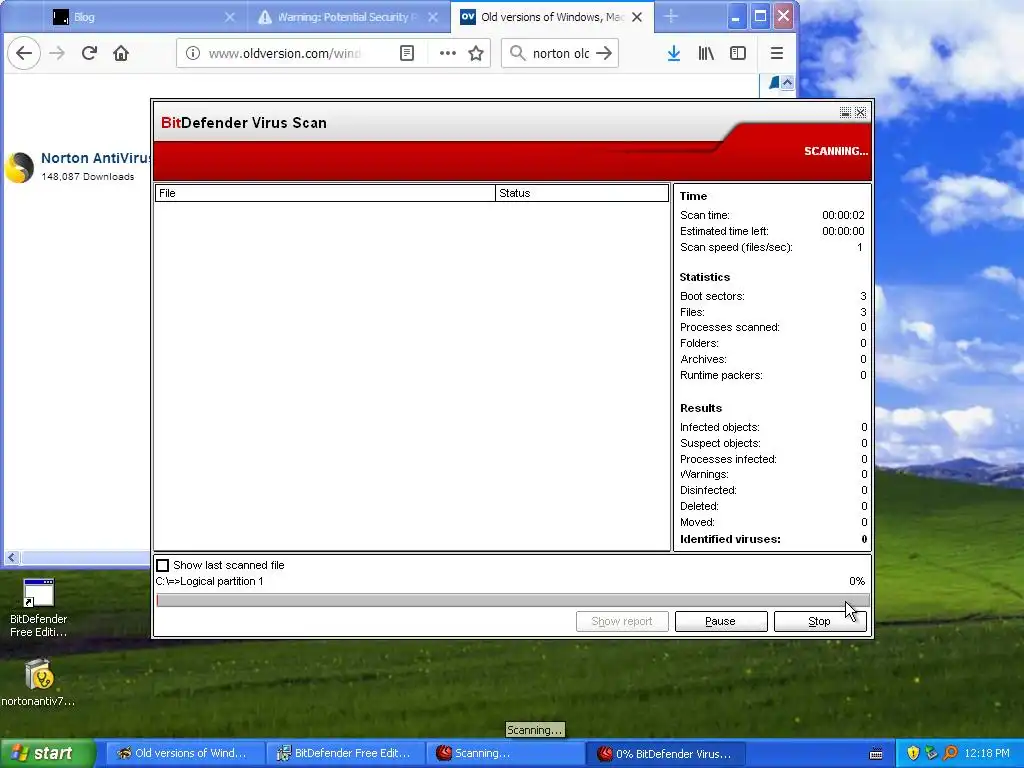Bookmark this page with star icon
This screenshot has height=768, width=1024.
tap(476, 54)
